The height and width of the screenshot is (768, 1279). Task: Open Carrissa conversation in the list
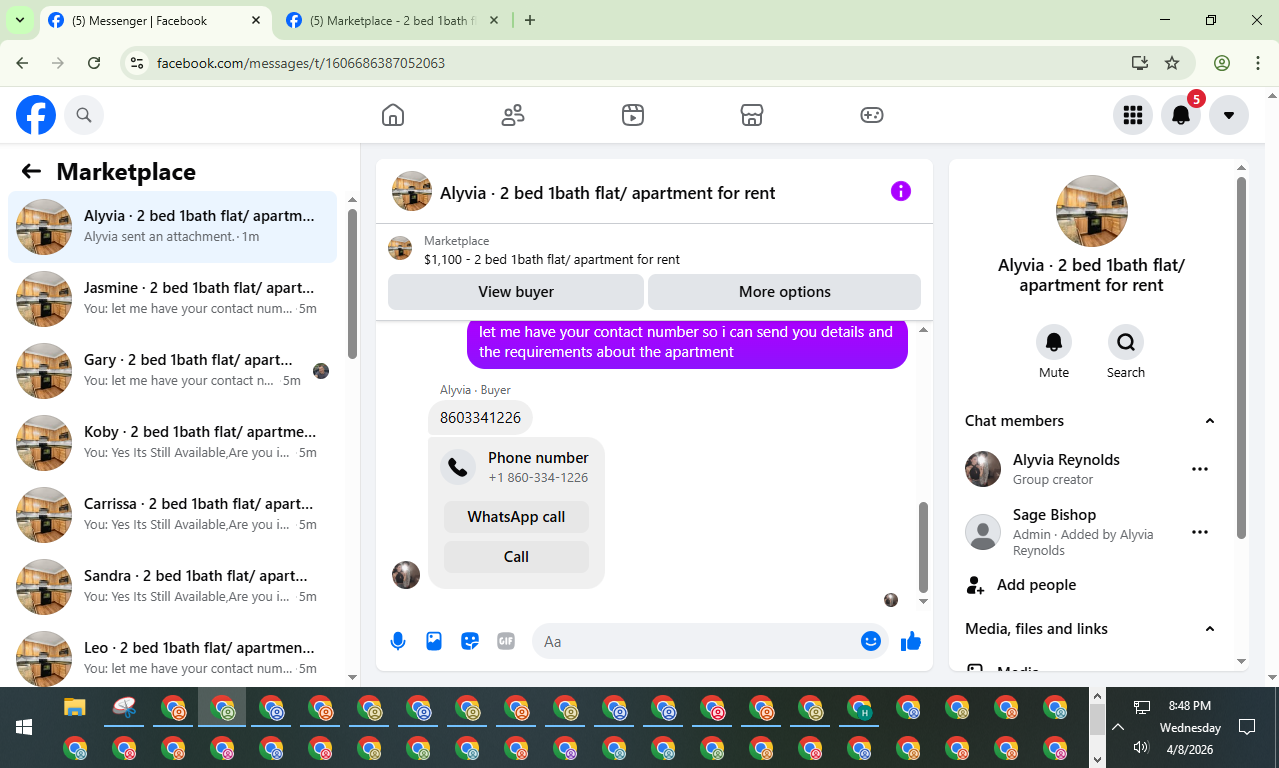coord(172,515)
